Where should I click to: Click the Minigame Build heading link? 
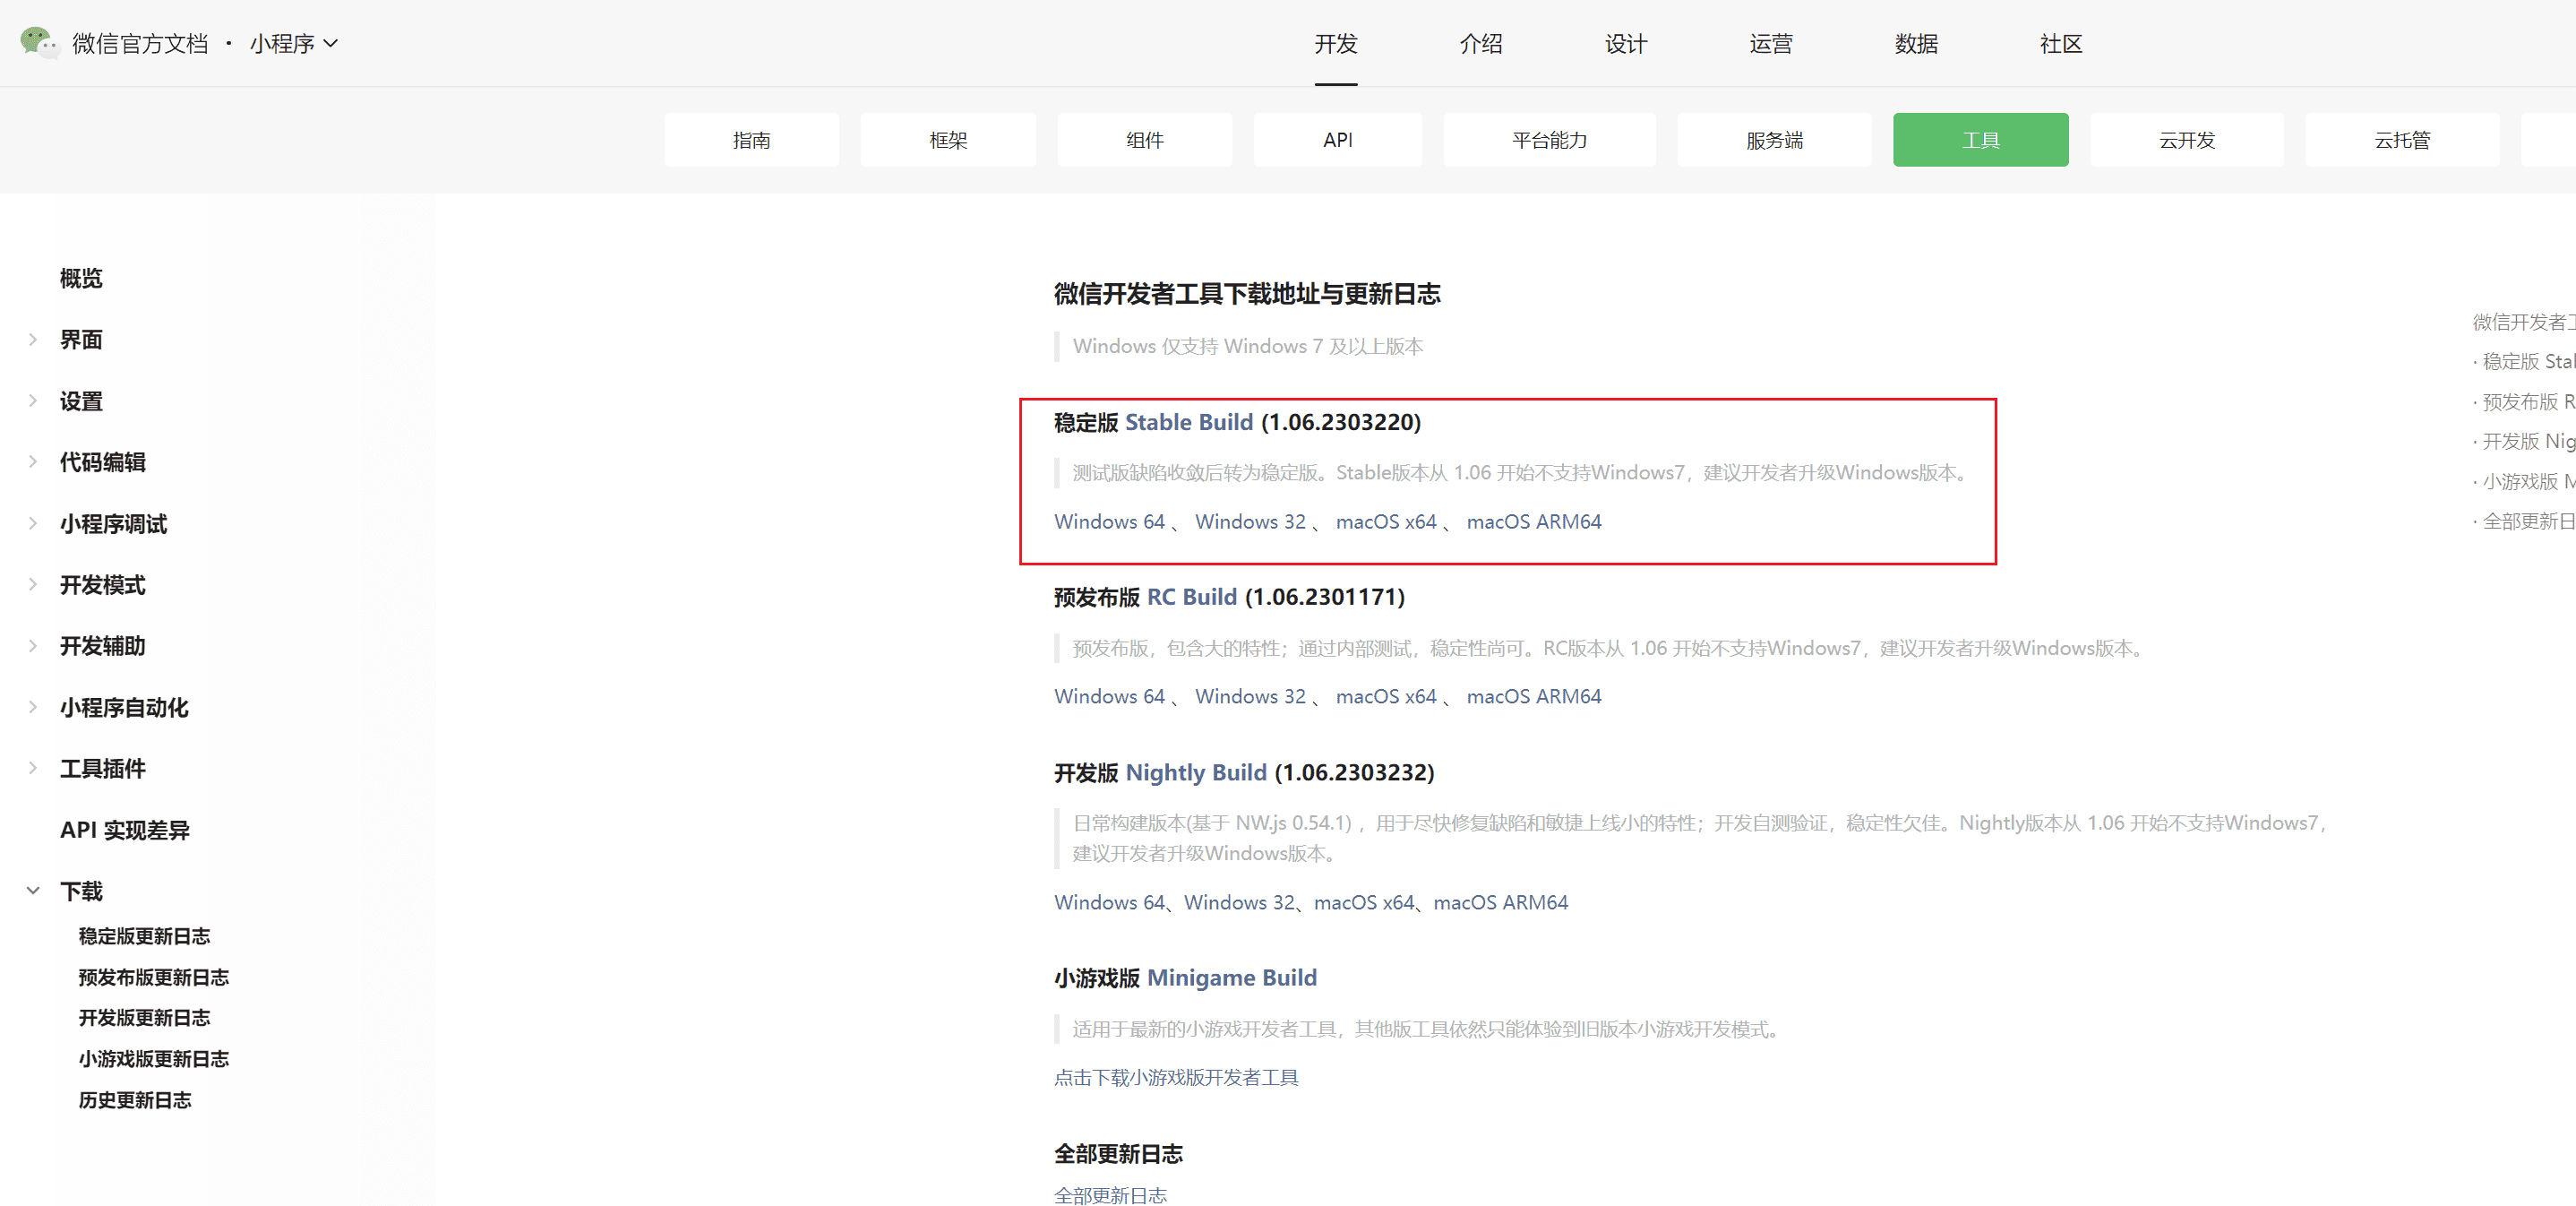coord(1232,978)
